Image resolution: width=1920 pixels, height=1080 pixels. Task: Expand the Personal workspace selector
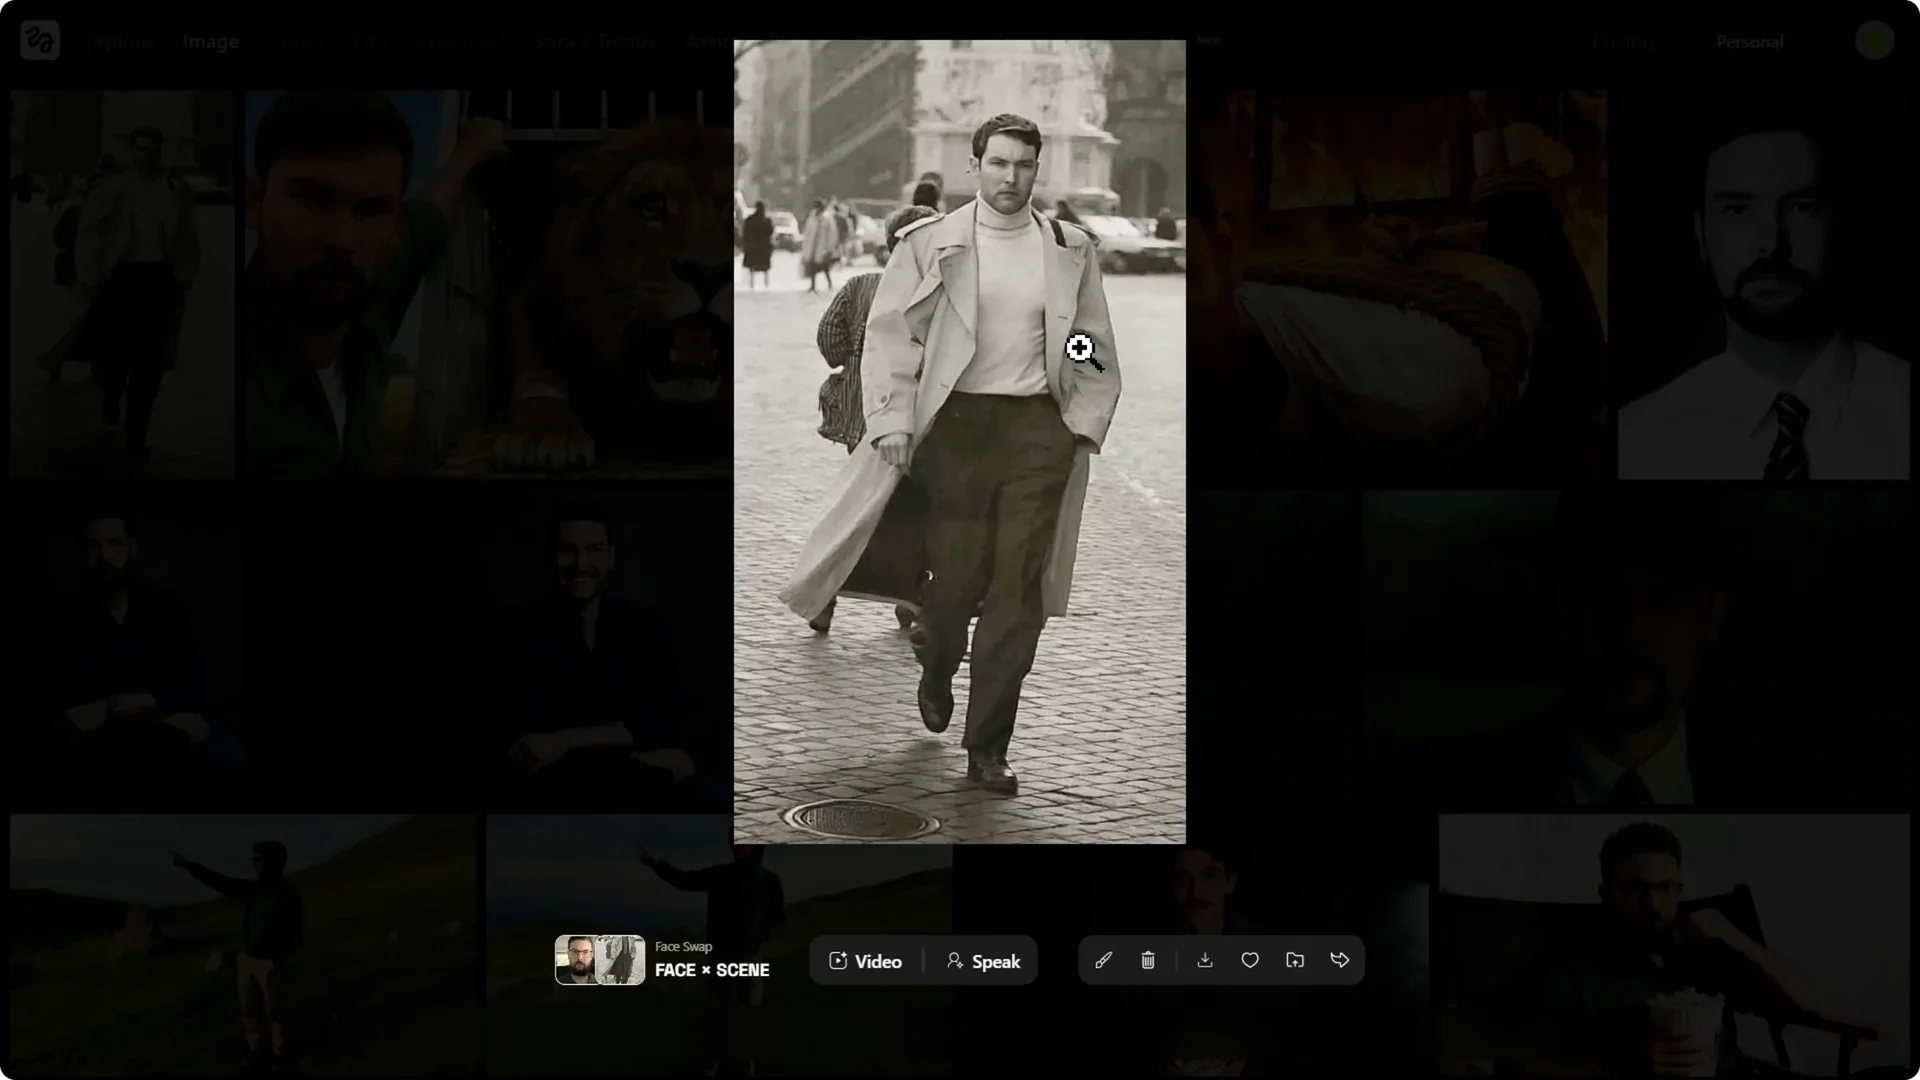point(1749,42)
